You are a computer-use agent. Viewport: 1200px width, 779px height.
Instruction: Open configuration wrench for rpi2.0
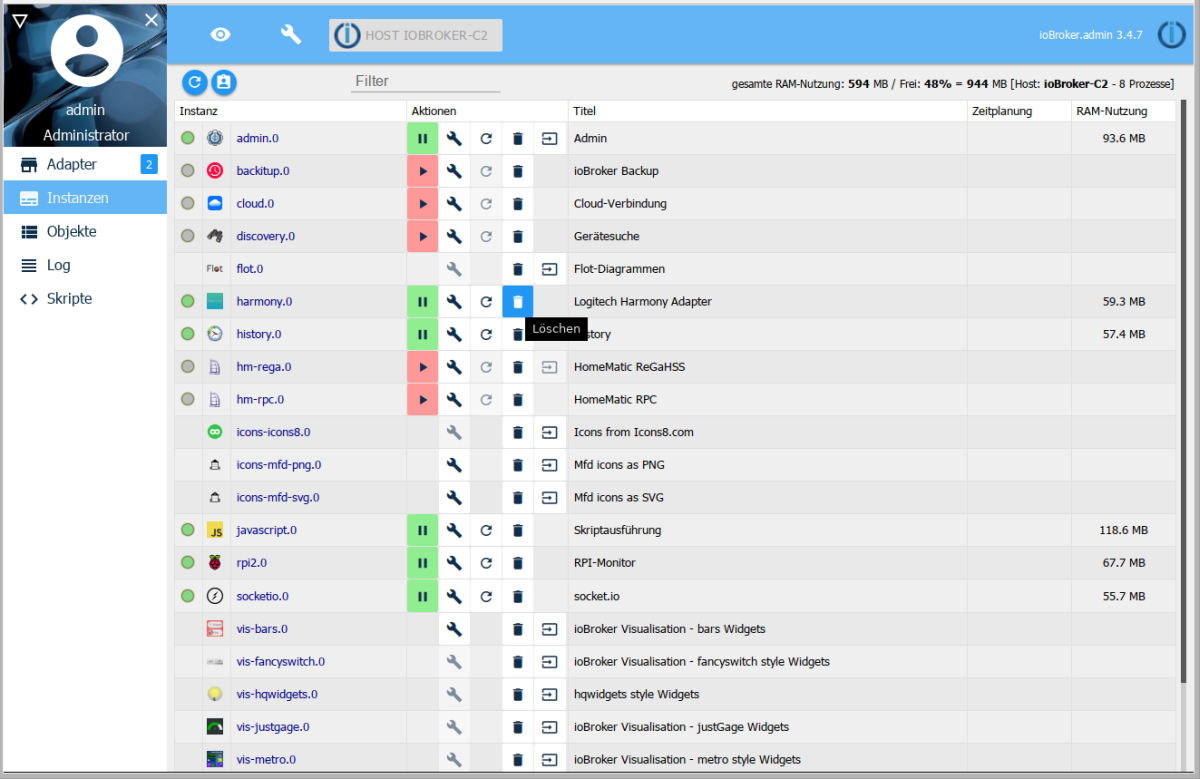454,563
